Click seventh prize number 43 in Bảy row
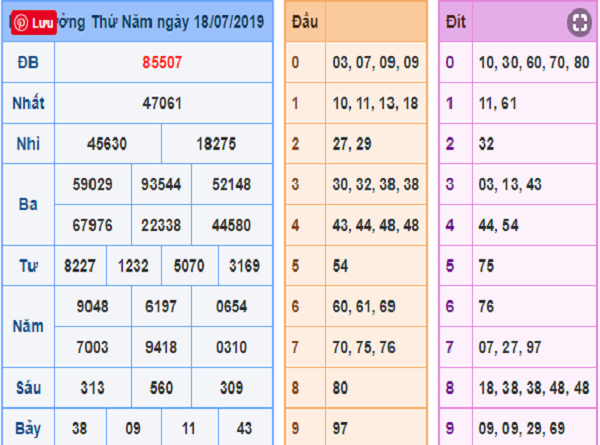The height and width of the screenshot is (445, 600). coord(245,429)
